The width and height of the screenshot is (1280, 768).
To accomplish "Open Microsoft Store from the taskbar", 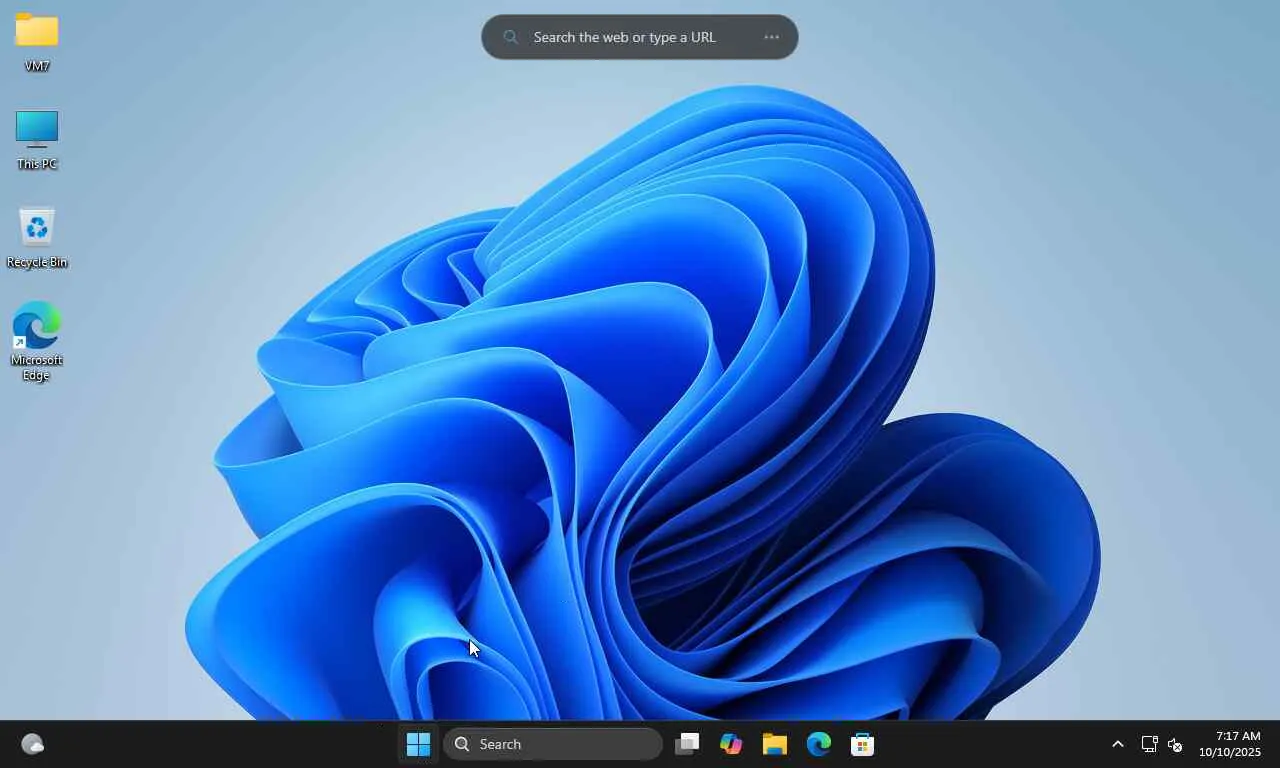I will [863, 744].
